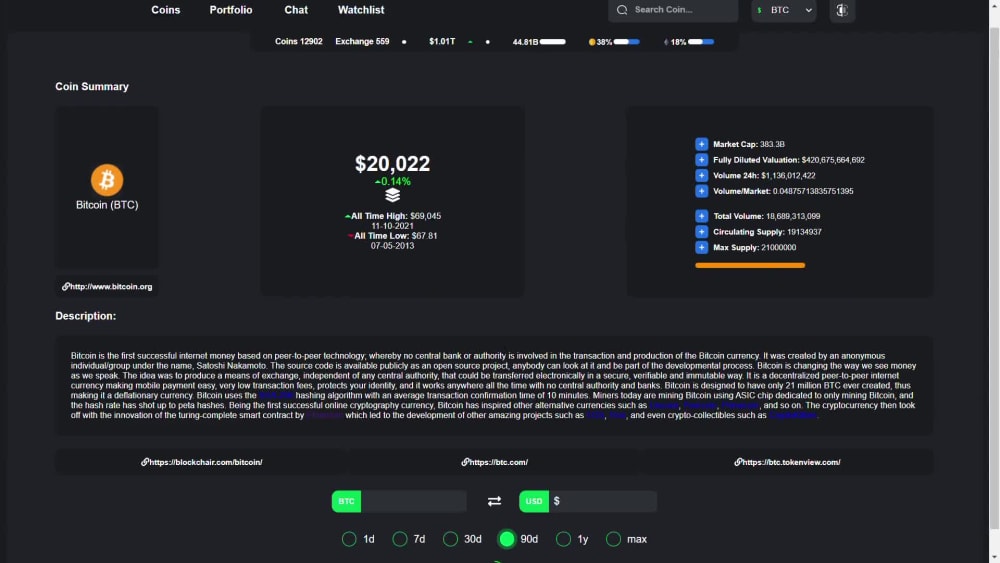Toggle the theme switch icon
Viewport: 1000px width, 563px height.
(x=842, y=10)
